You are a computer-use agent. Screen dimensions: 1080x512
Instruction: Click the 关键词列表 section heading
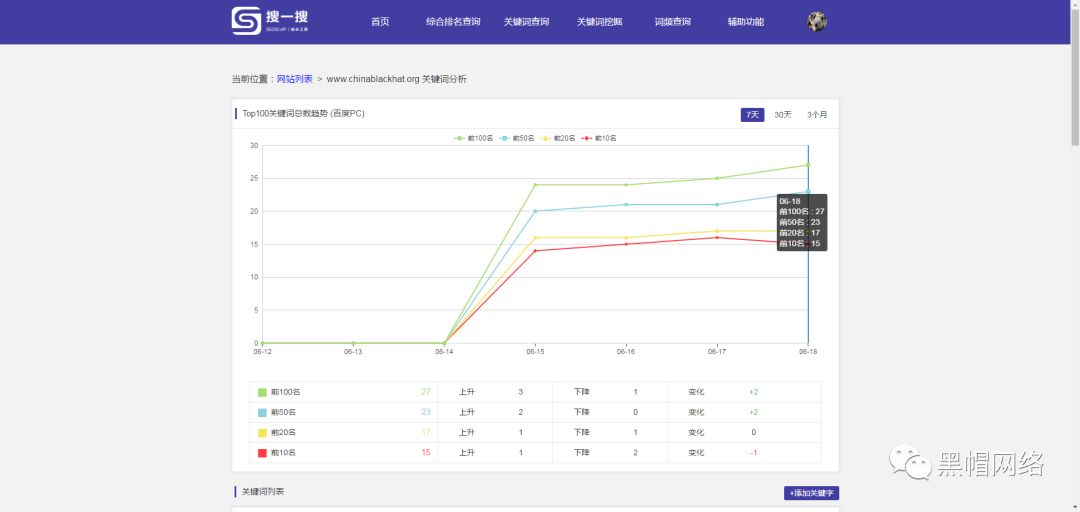pyautogui.click(x=262, y=492)
